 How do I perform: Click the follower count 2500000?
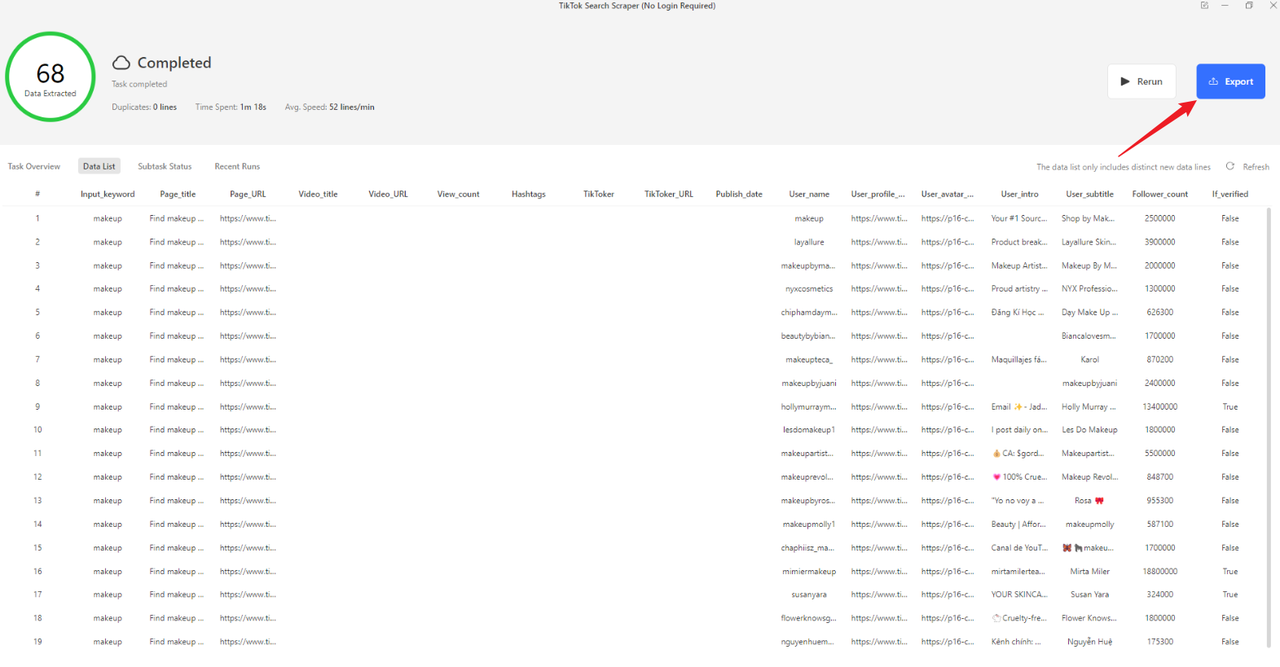pos(1160,218)
